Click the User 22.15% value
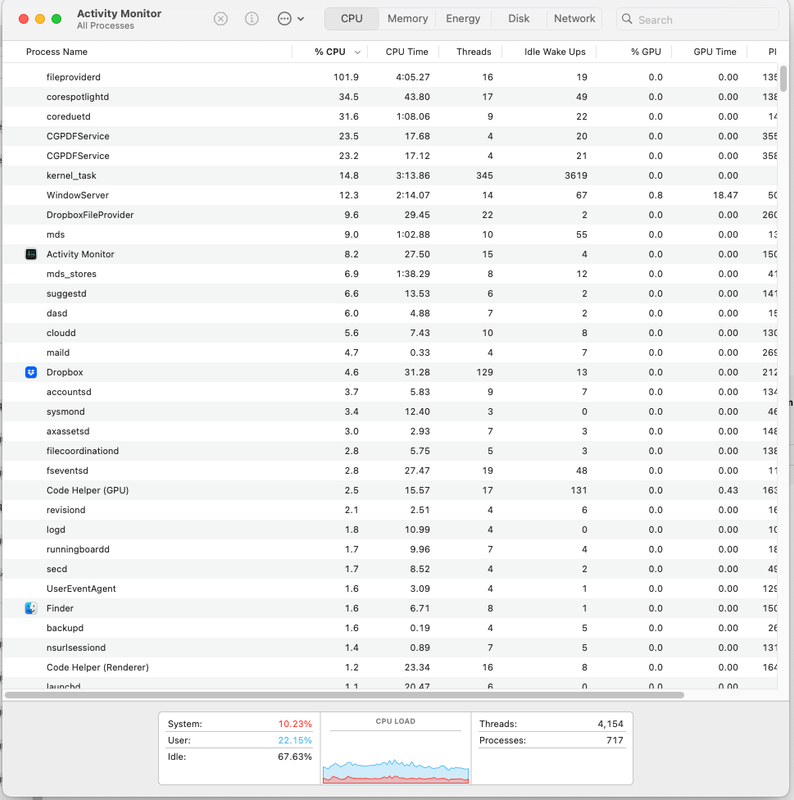The width and height of the screenshot is (794, 800). (x=295, y=740)
